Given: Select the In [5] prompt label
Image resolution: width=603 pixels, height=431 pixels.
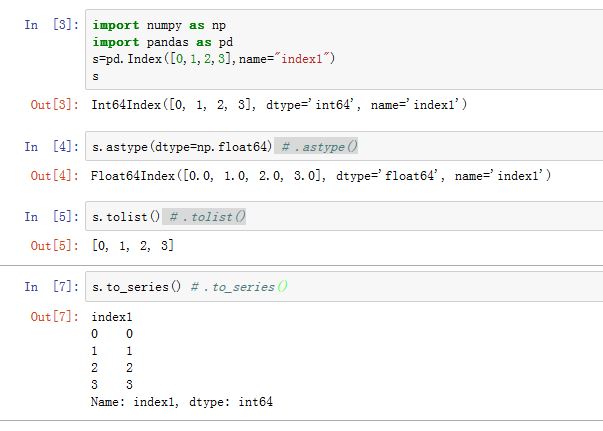Looking at the screenshot, I should point(51,217).
